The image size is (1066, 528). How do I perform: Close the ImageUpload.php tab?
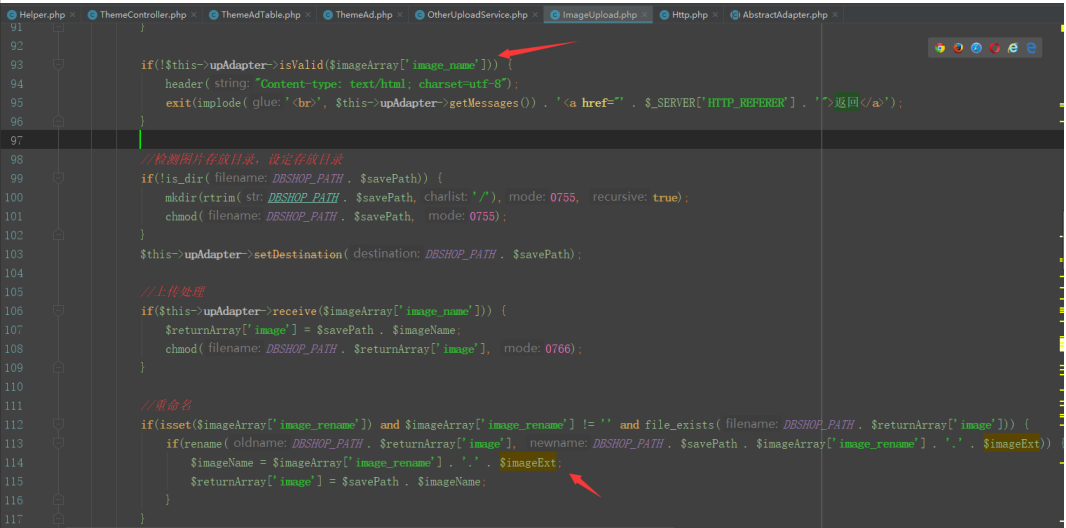(644, 14)
